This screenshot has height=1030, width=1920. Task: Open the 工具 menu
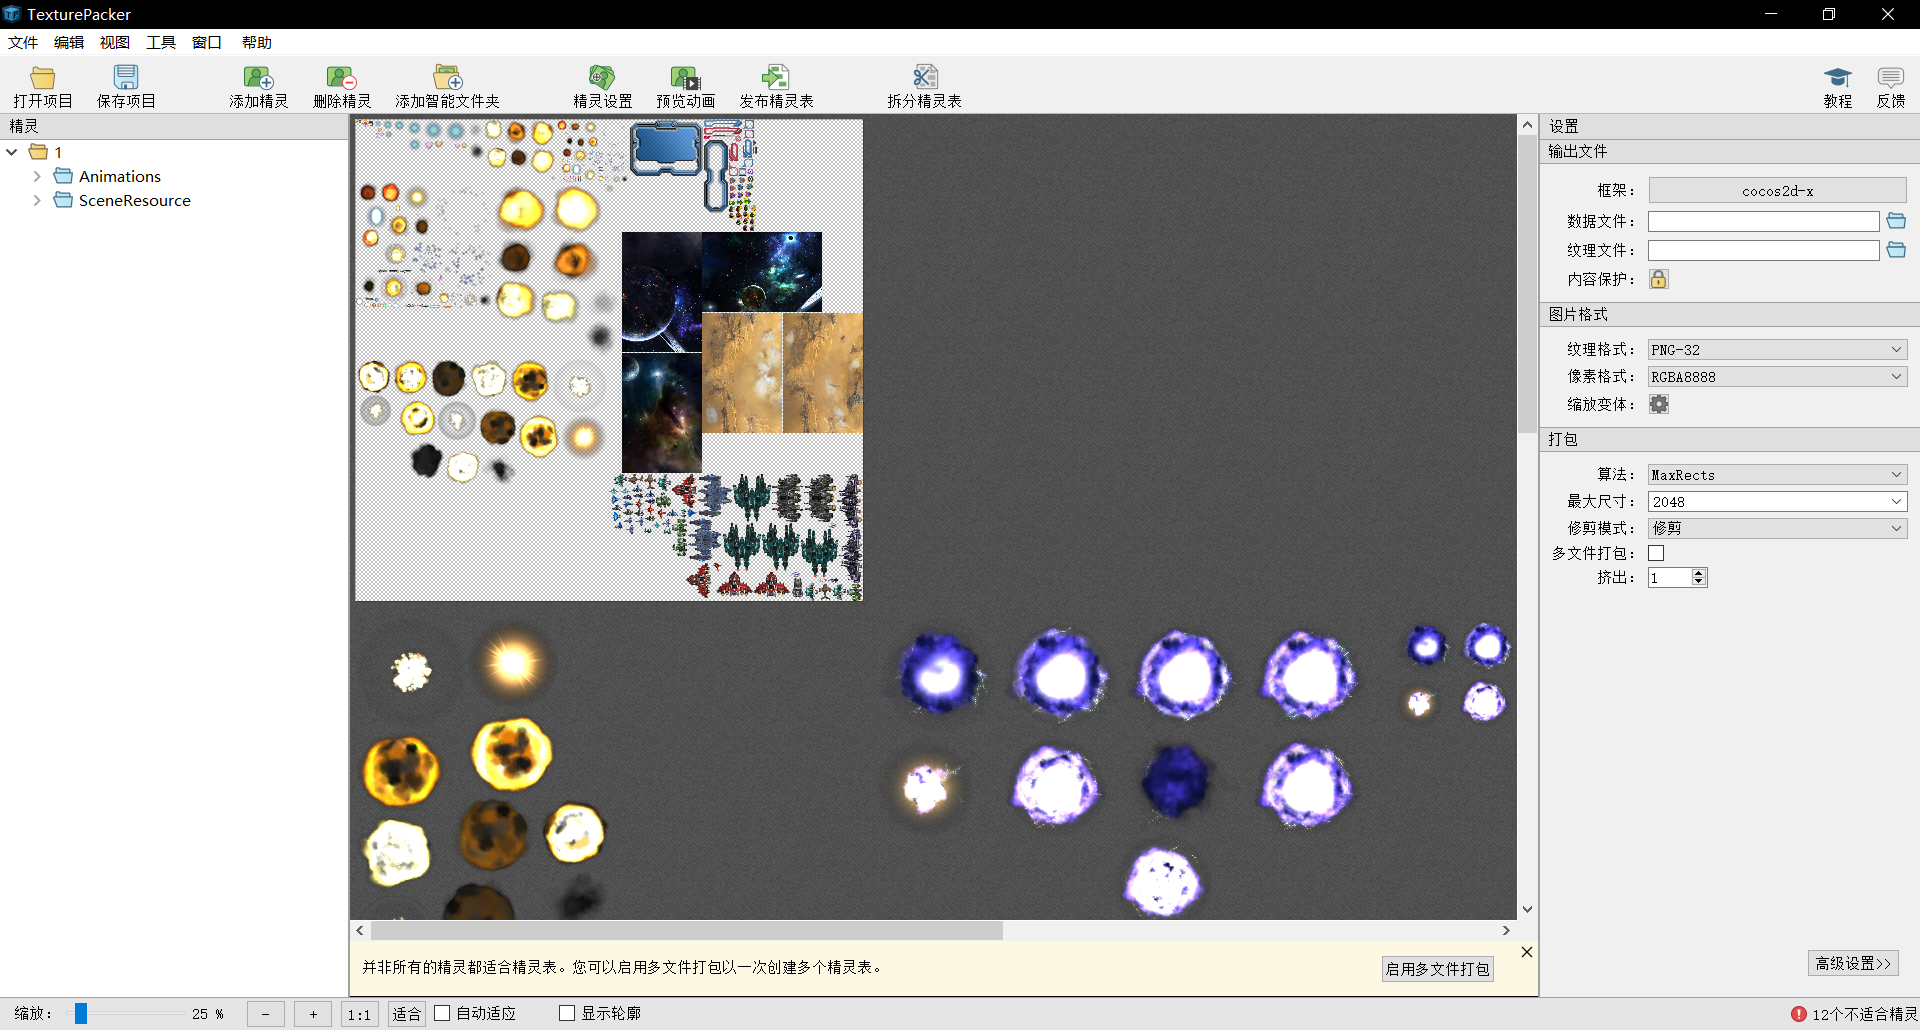point(159,42)
